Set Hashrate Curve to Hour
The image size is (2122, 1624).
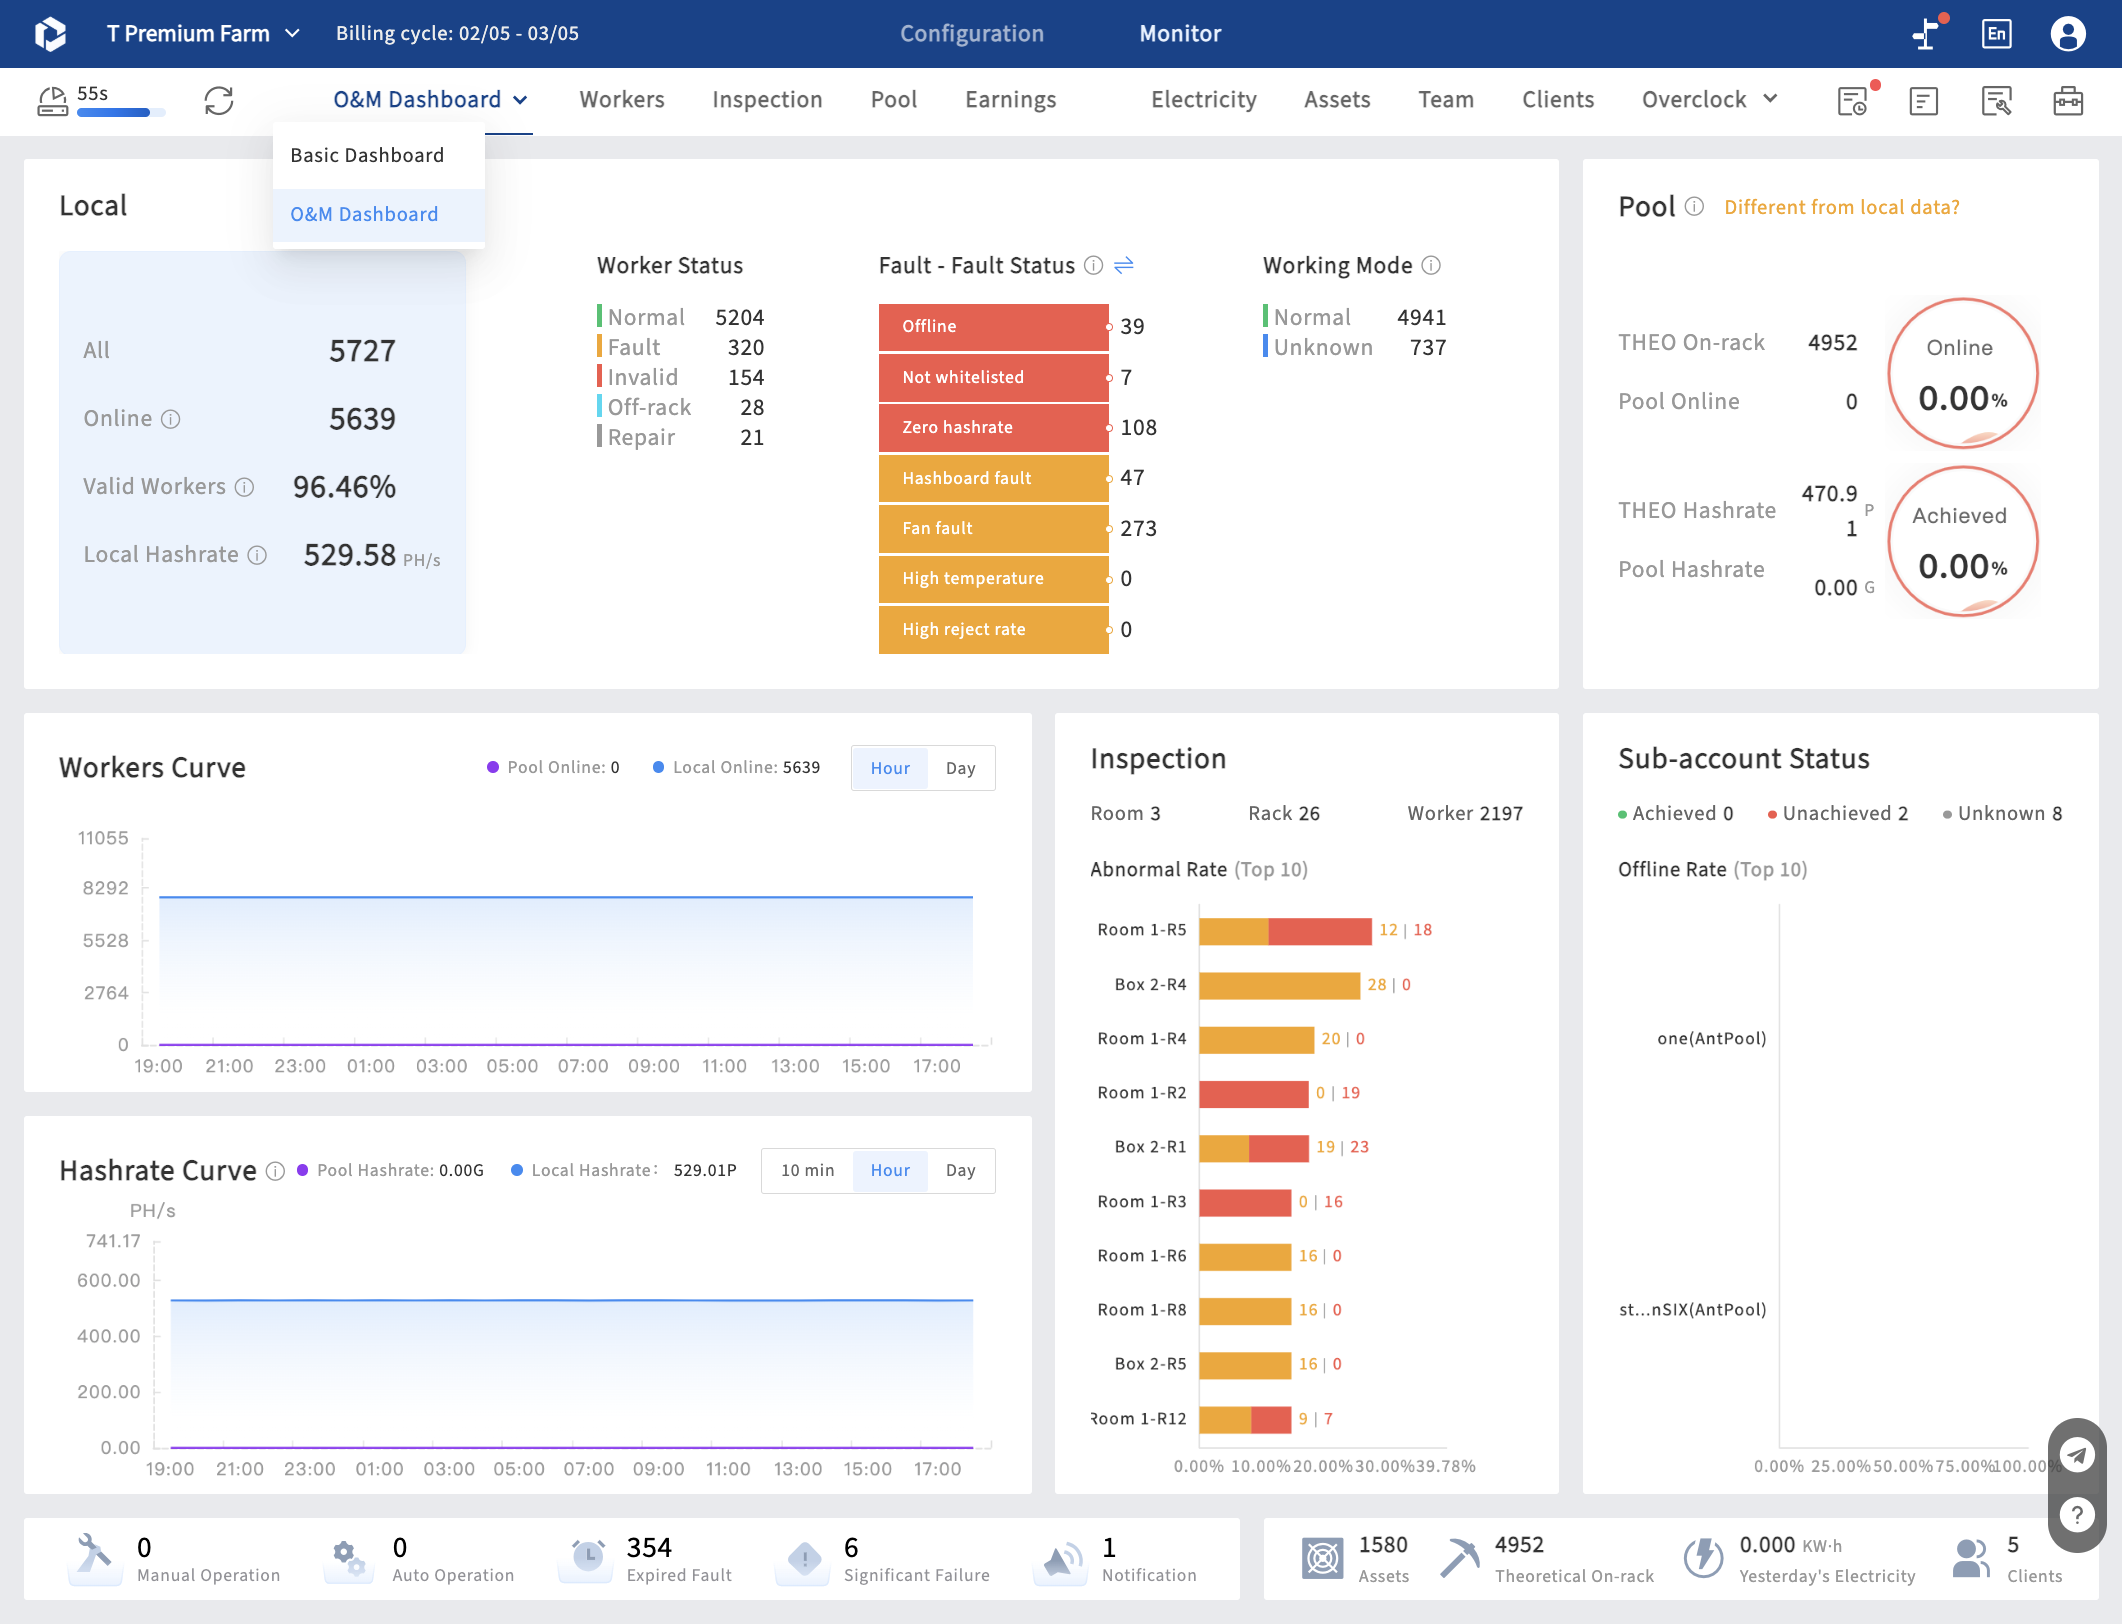890,1170
